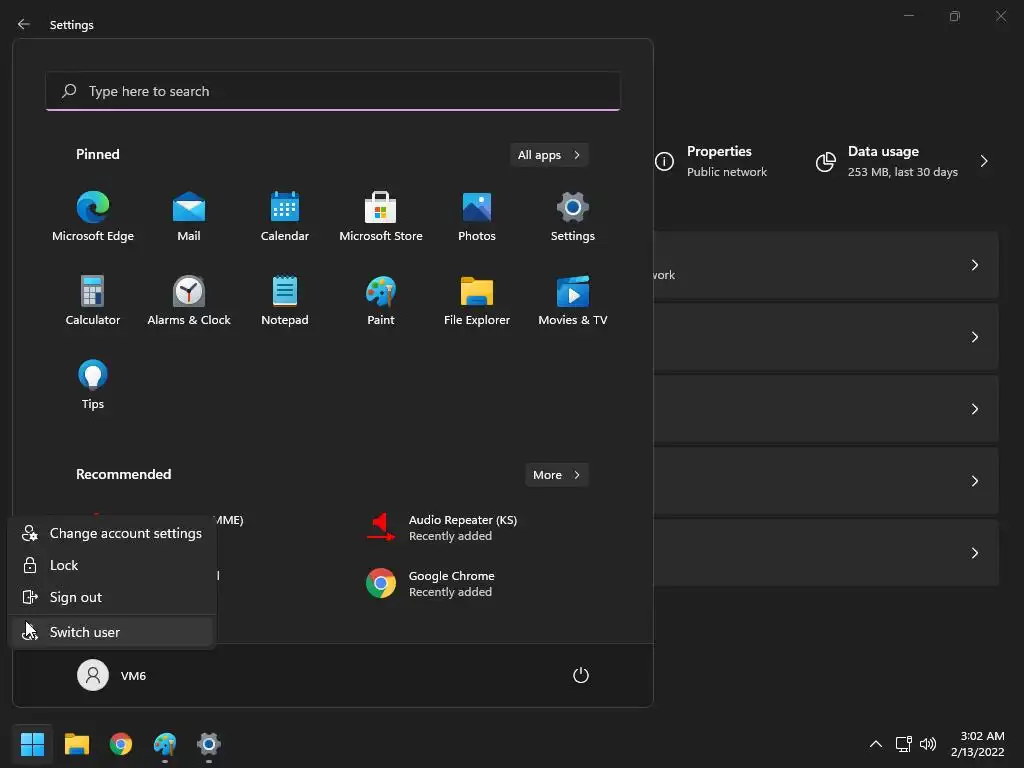The width and height of the screenshot is (1024, 768).
Task: Choose Sign out from the user menu
Action: [112, 598]
